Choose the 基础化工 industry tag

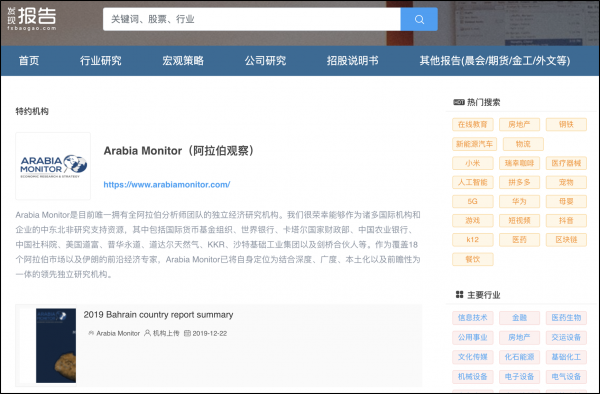[566, 357]
